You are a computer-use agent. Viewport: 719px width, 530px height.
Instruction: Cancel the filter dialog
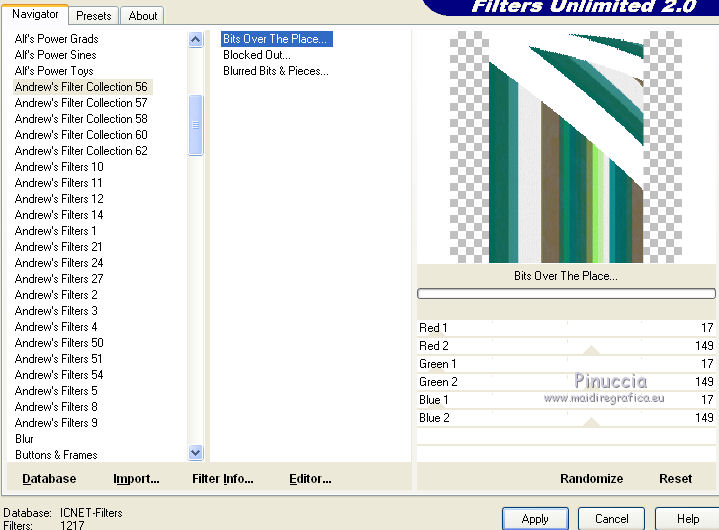(611, 519)
